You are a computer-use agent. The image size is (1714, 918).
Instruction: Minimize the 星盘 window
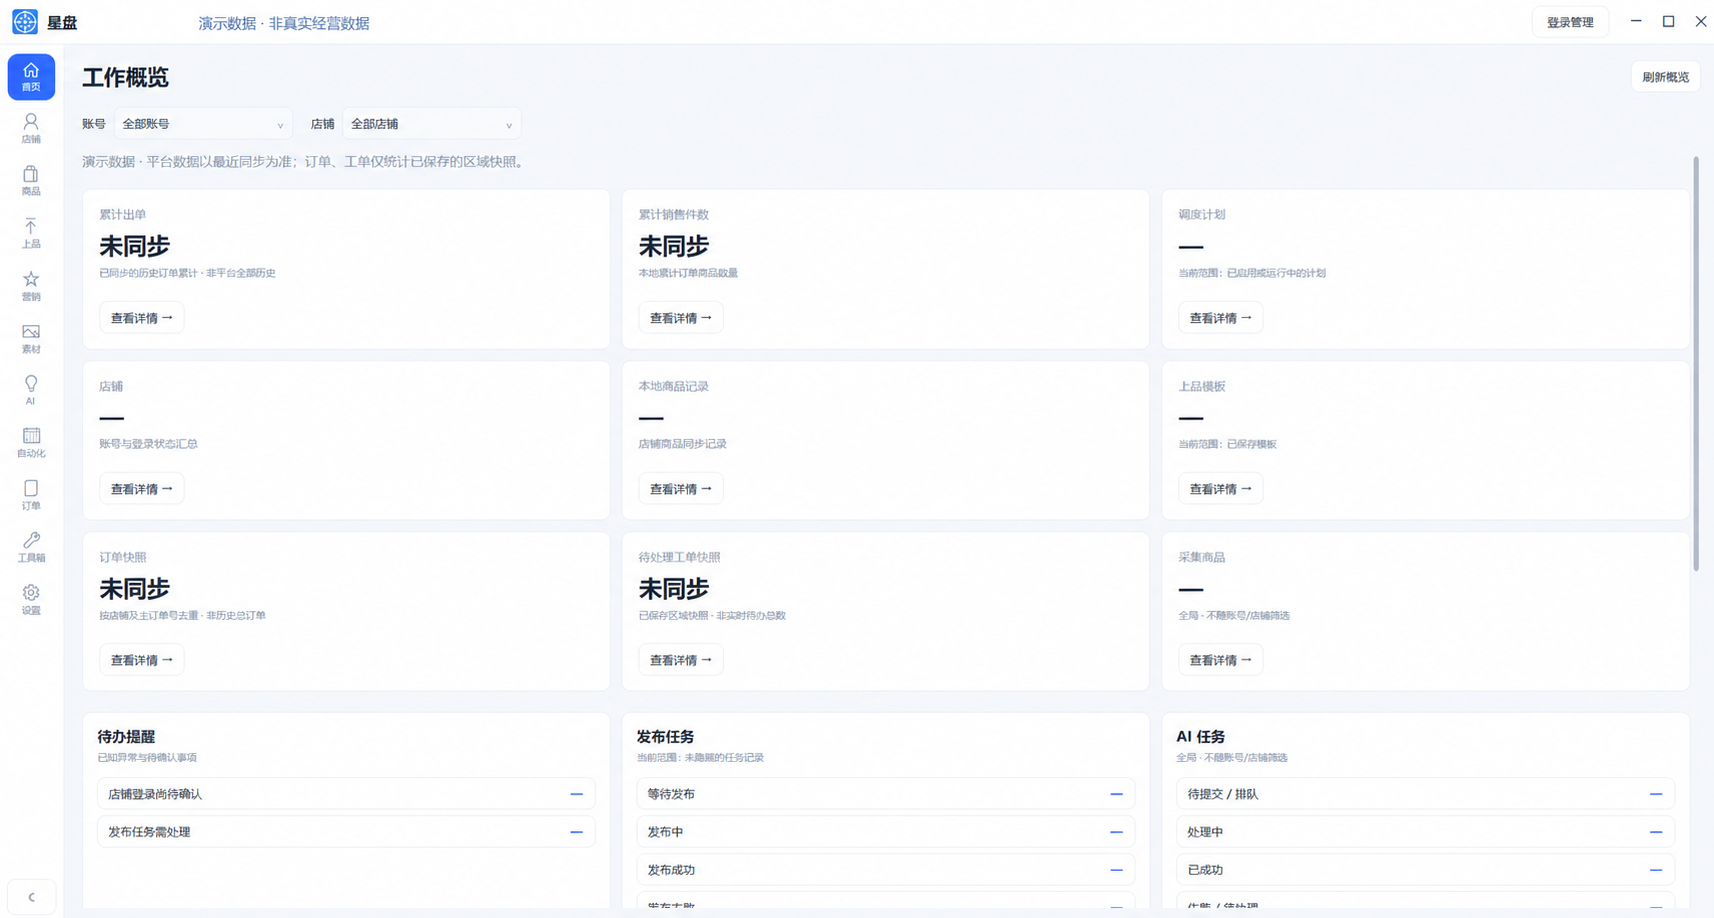tap(1636, 21)
